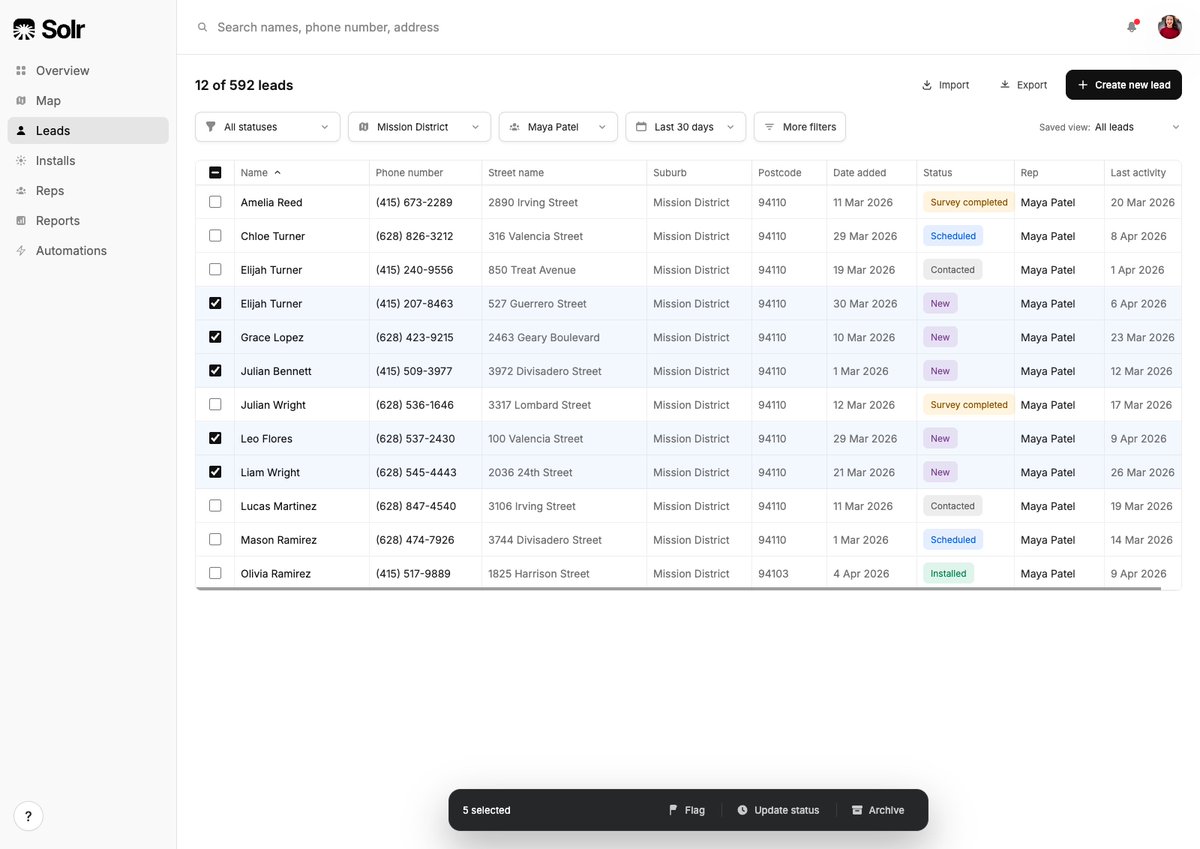Open the All statuses dropdown
This screenshot has width=1200, height=849.
(267, 127)
